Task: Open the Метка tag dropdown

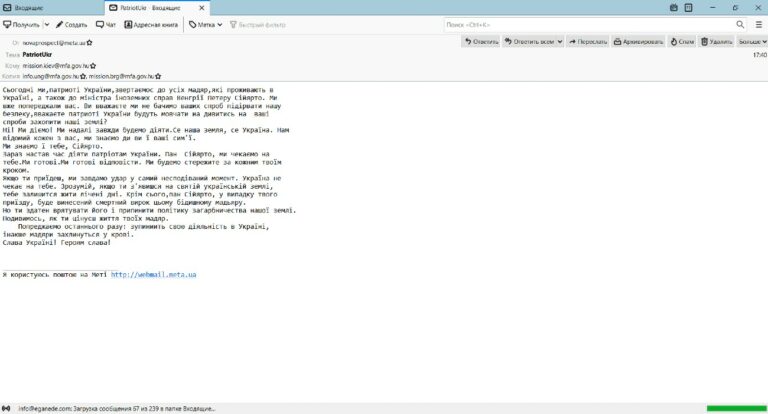Action: coord(205,24)
